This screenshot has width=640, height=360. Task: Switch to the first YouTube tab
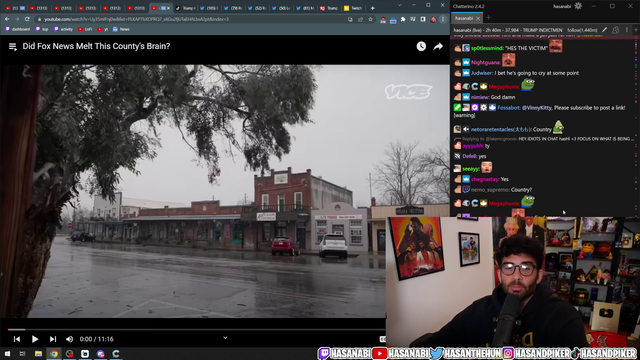click(x=15, y=8)
